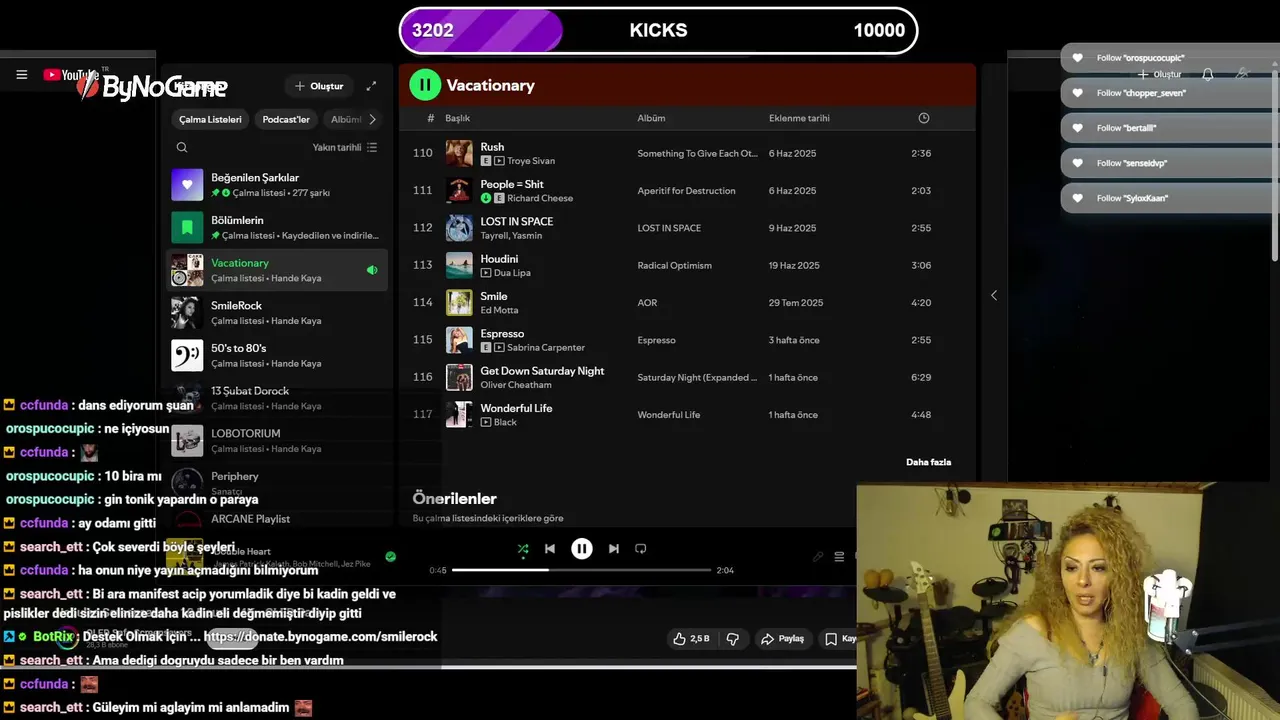Click the Bölümlerin bookmark cover icon
The height and width of the screenshot is (720, 1280).
point(187,227)
